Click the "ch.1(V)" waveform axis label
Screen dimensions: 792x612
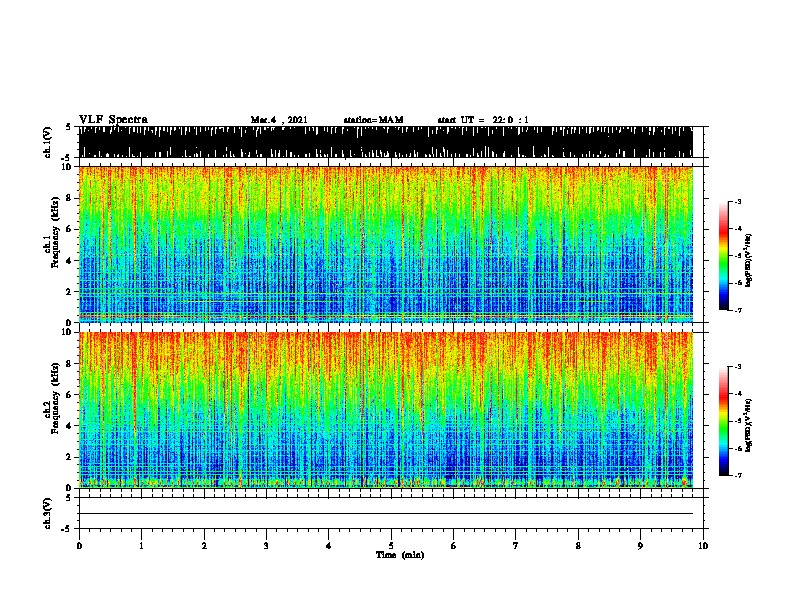48,142
